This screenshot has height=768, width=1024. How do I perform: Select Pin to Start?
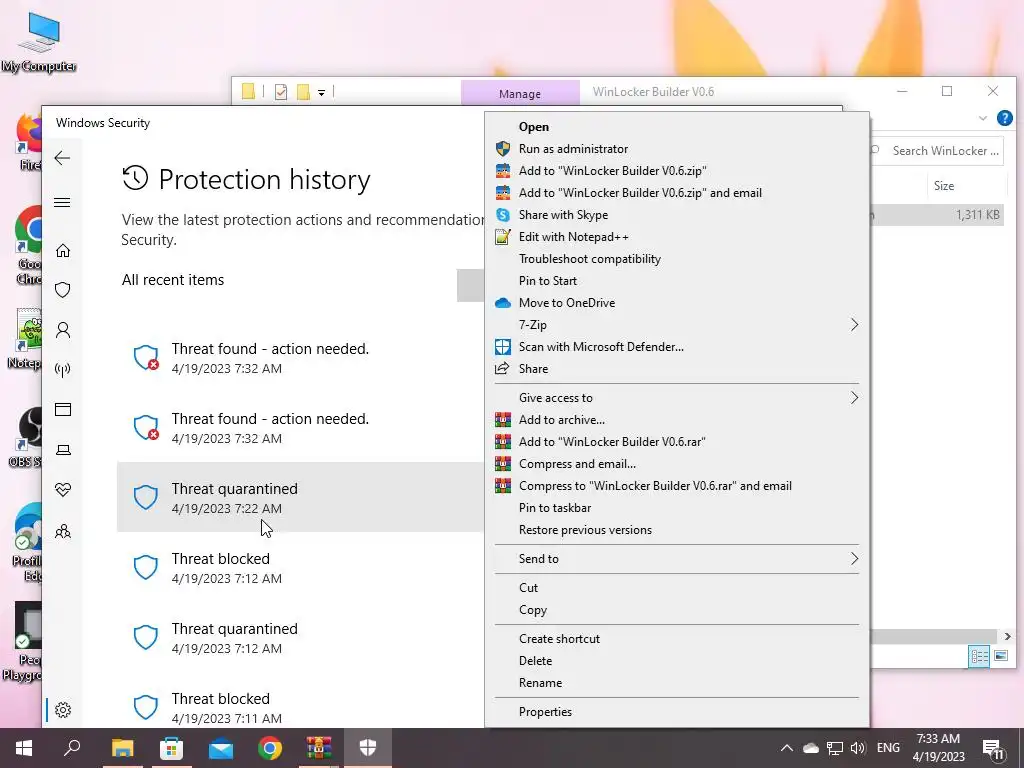tap(677, 281)
